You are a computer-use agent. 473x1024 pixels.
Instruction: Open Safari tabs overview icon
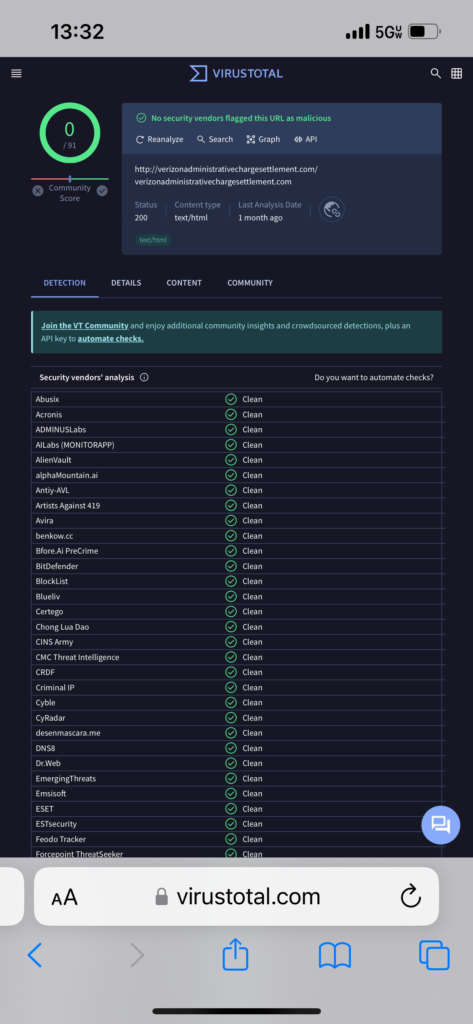(434, 955)
